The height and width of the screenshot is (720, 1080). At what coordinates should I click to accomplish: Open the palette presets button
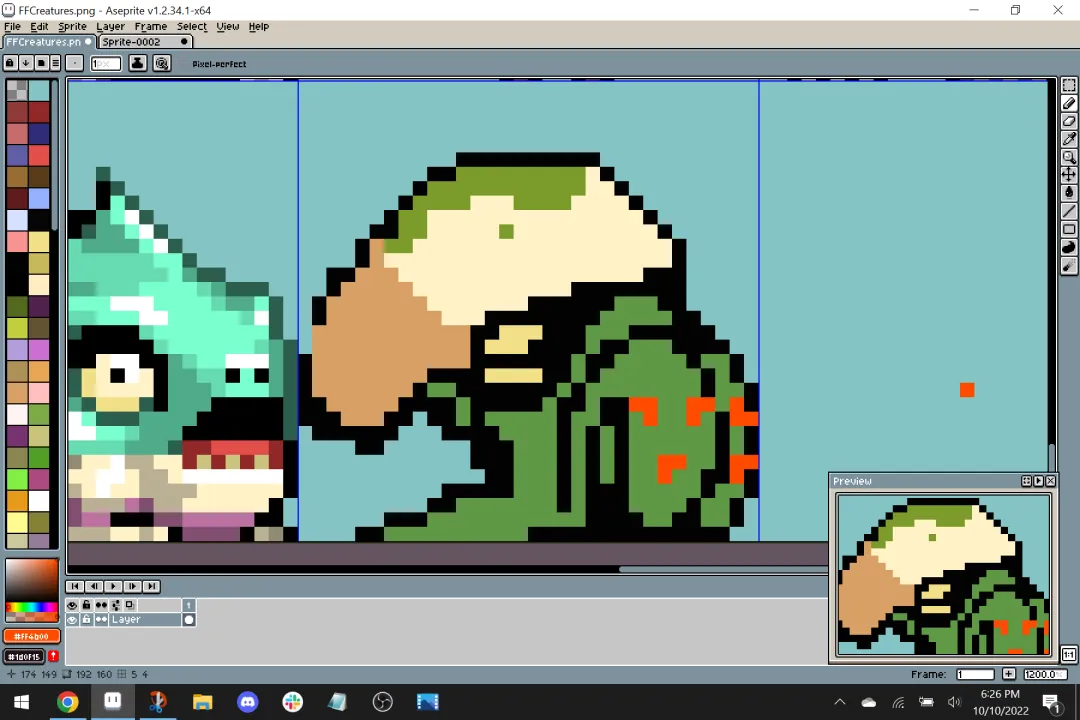41,63
